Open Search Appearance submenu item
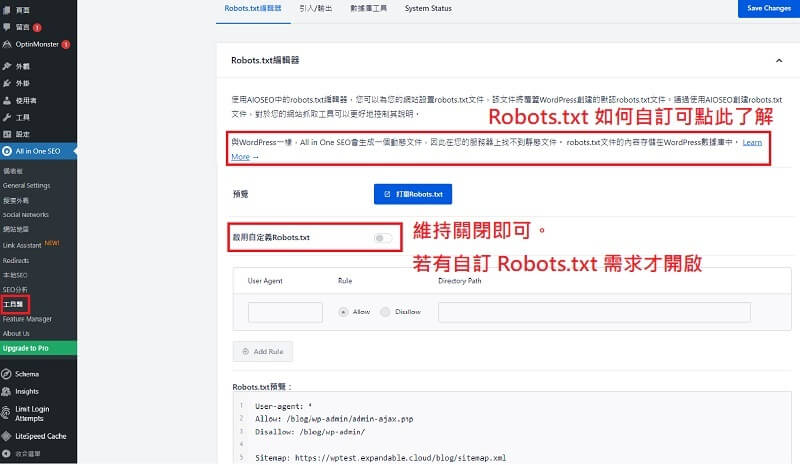Image resolution: width=800 pixels, height=465 pixels. tap(16, 201)
